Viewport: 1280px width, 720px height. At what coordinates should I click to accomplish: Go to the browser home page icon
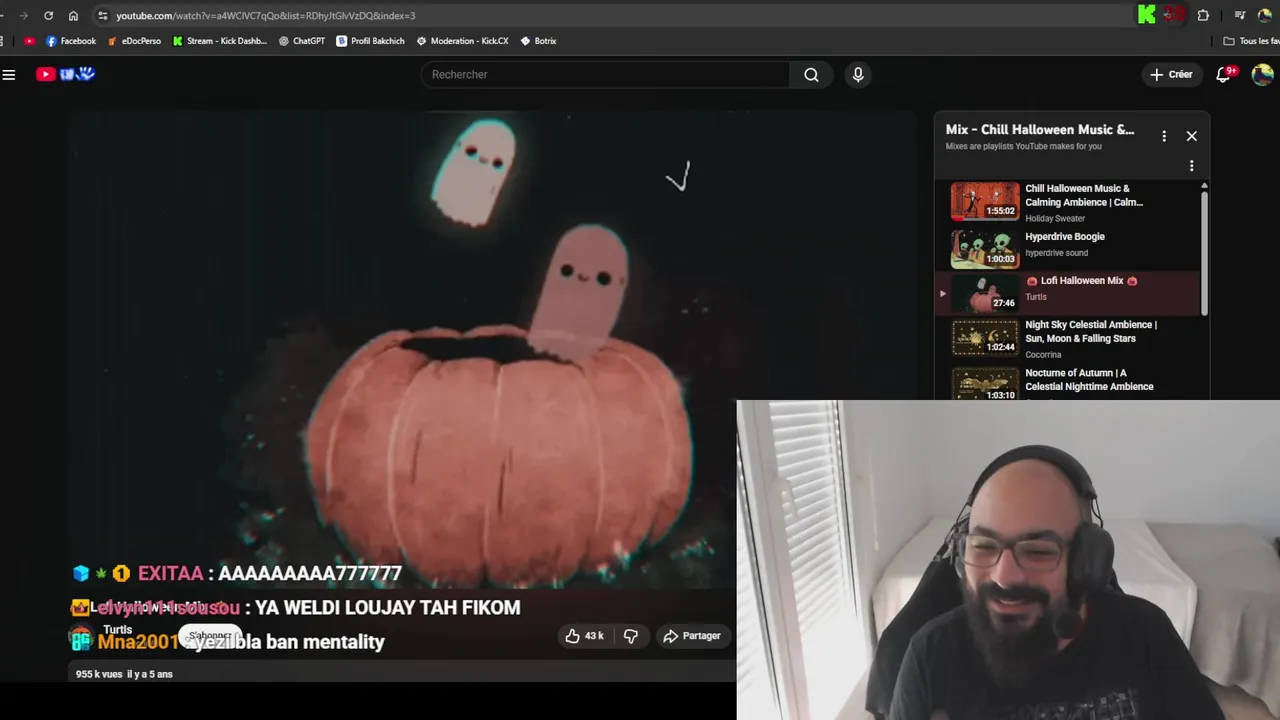(x=73, y=16)
